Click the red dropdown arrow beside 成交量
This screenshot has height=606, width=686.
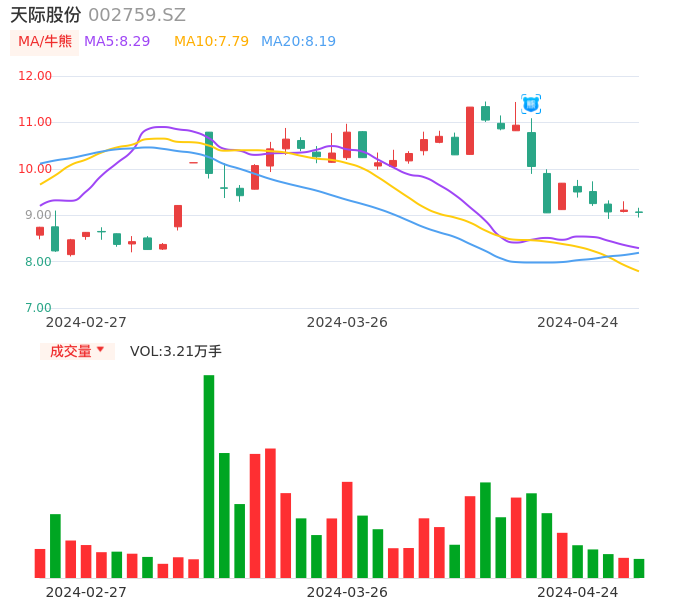[100, 350]
